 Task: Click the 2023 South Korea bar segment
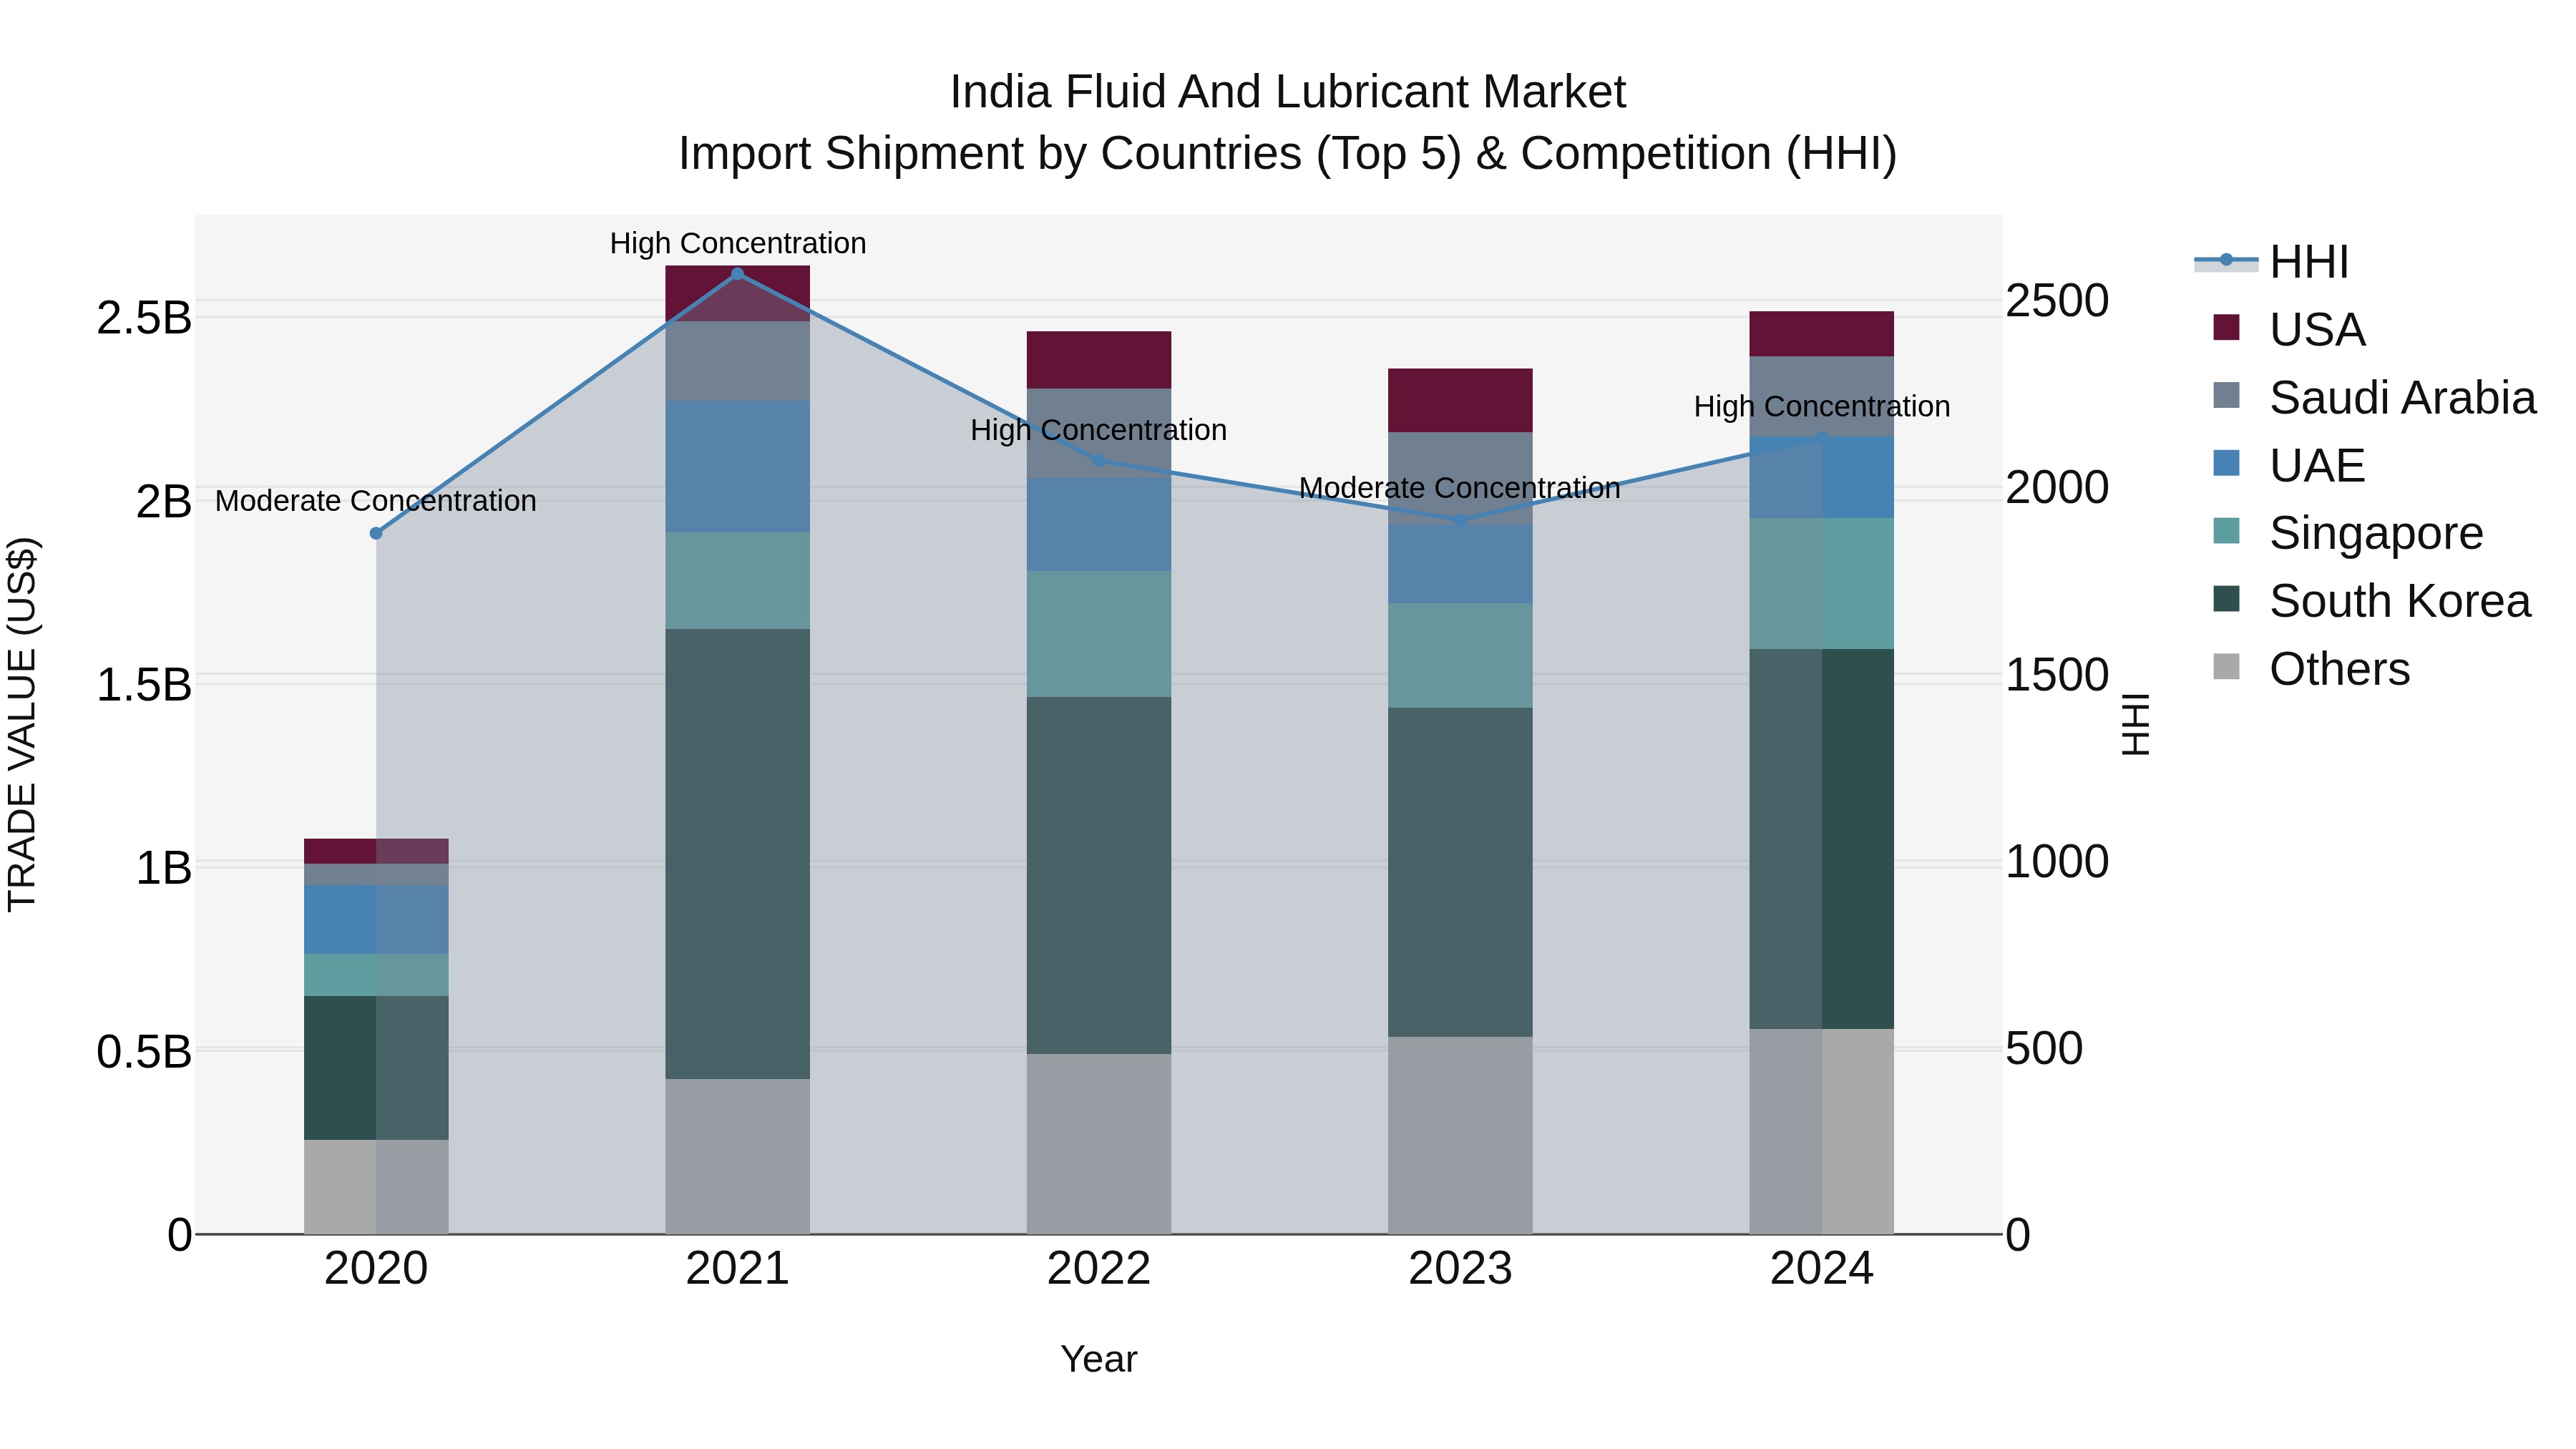(x=1460, y=873)
